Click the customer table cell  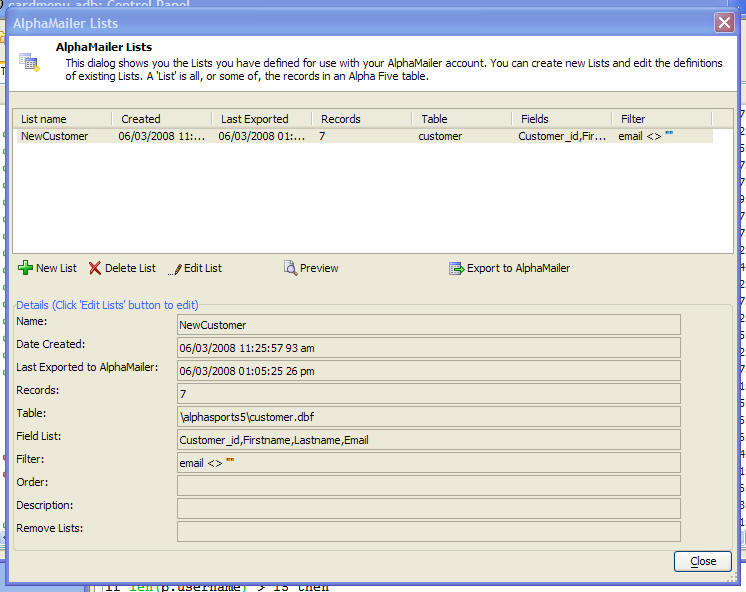click(440, 136)
